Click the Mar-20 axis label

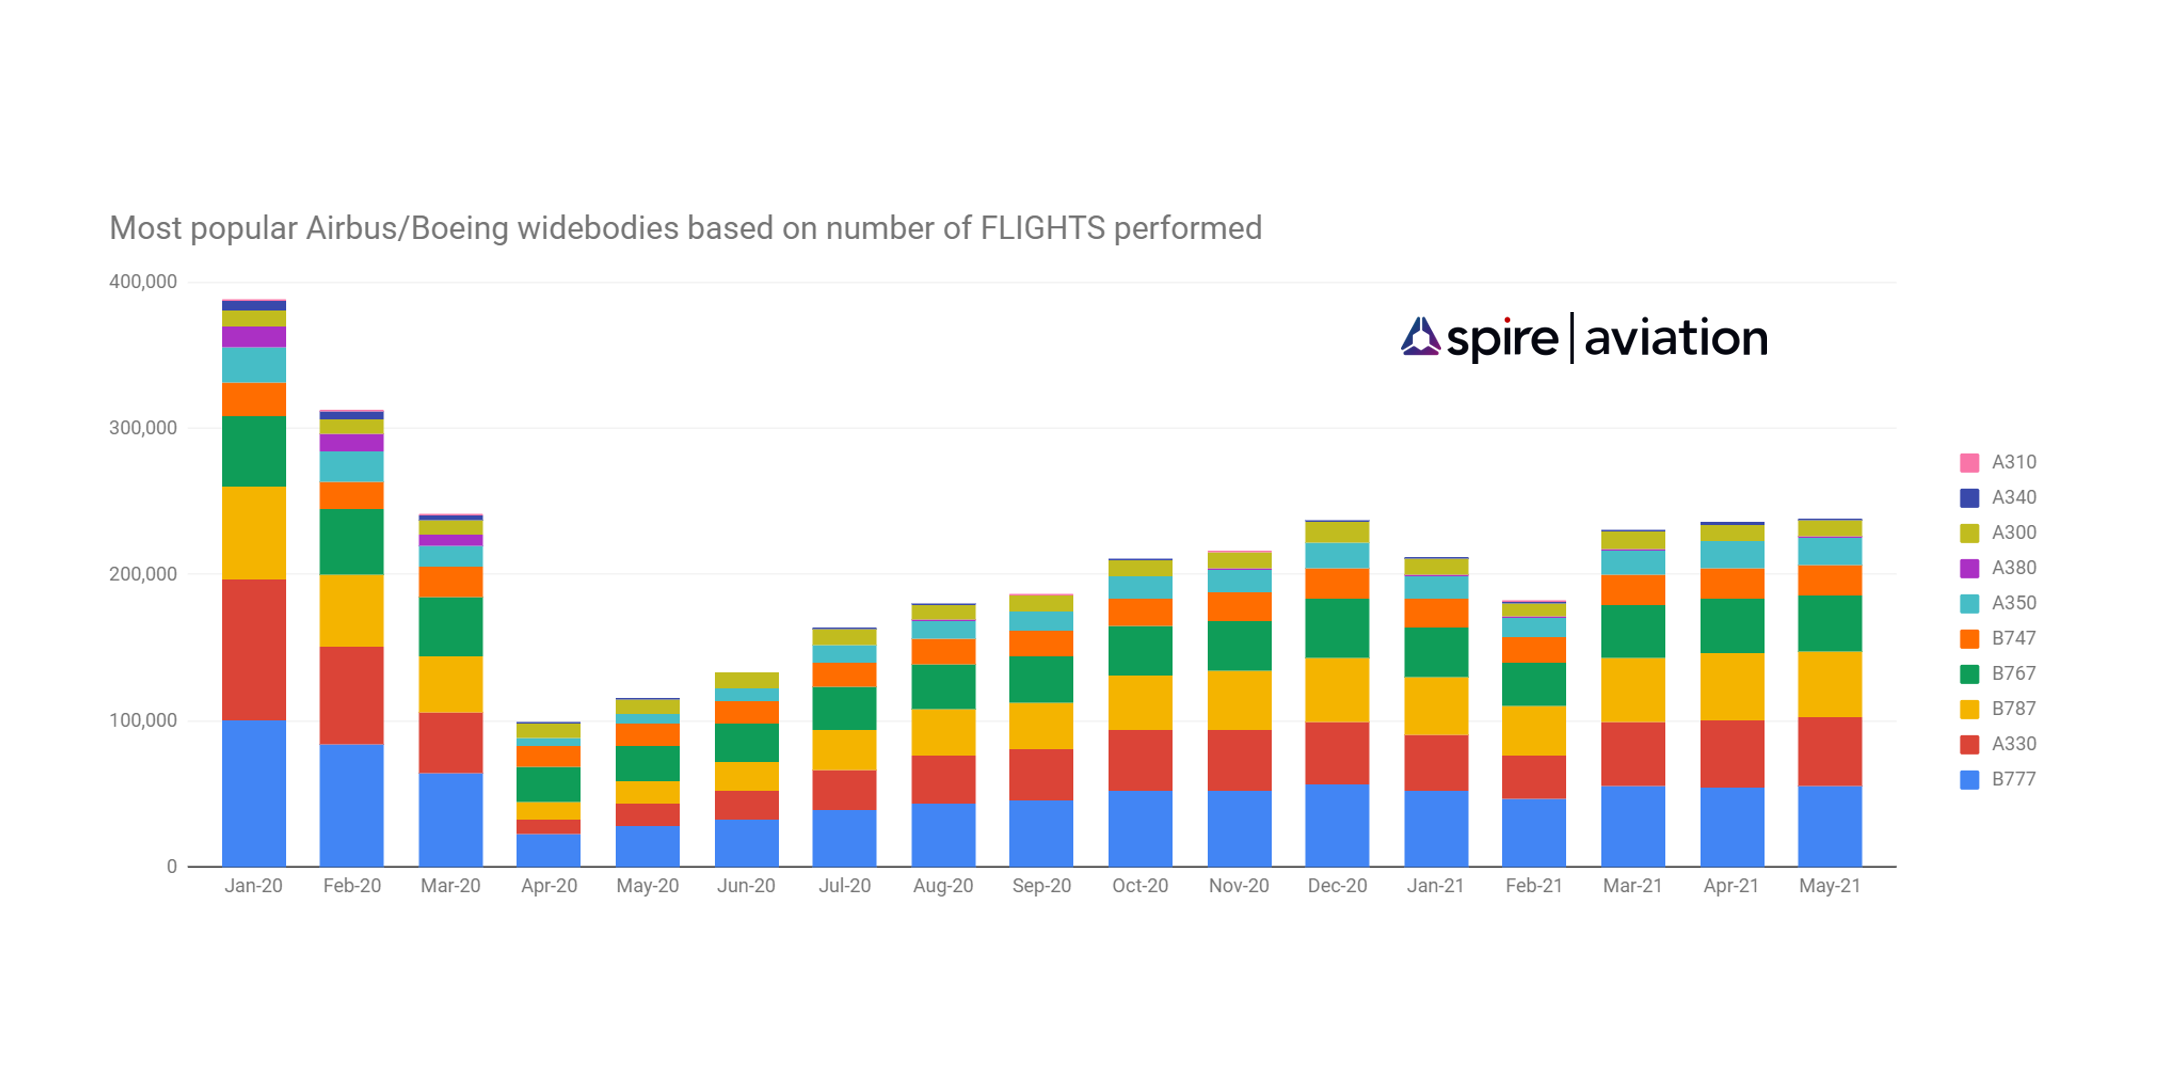click(450, 887)
